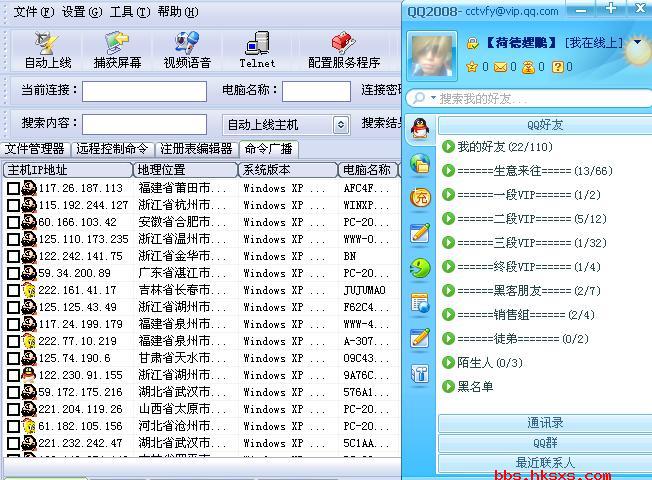Click the Telnet toolbar icon
This screenshot has width=652, height=480.
tap(257, 44)
